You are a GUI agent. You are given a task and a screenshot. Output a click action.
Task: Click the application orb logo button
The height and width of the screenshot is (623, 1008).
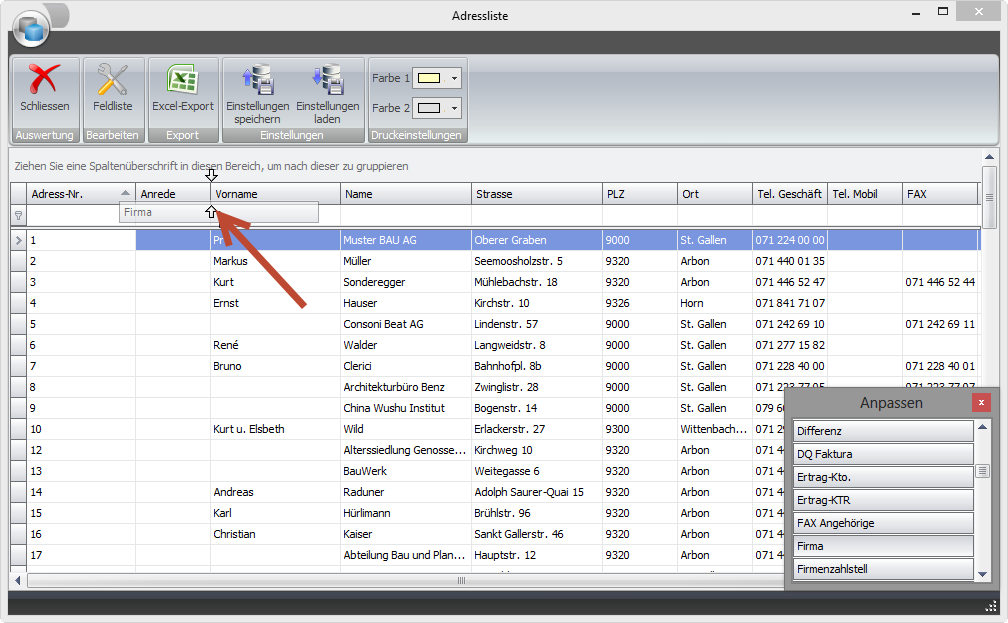pos(31,28)
